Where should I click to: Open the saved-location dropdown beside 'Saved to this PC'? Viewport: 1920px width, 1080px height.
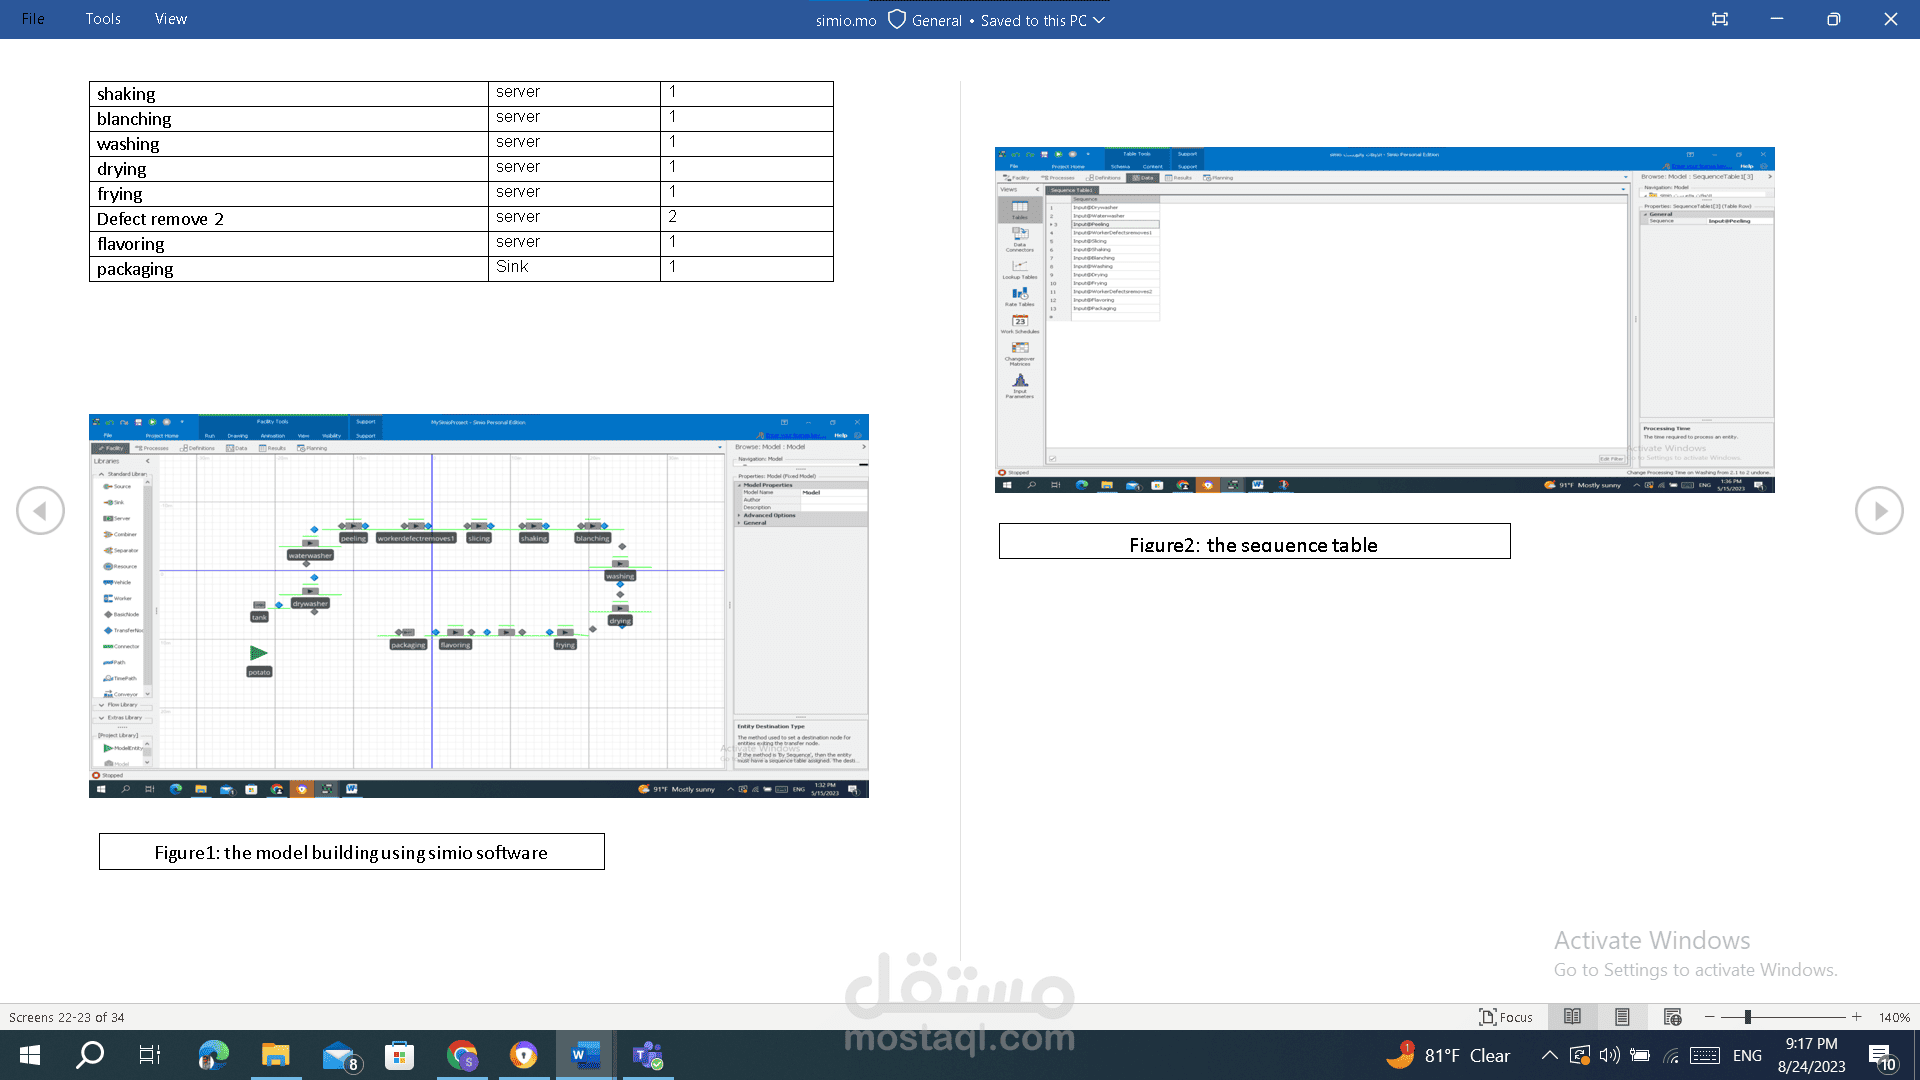pos(1099,20)
